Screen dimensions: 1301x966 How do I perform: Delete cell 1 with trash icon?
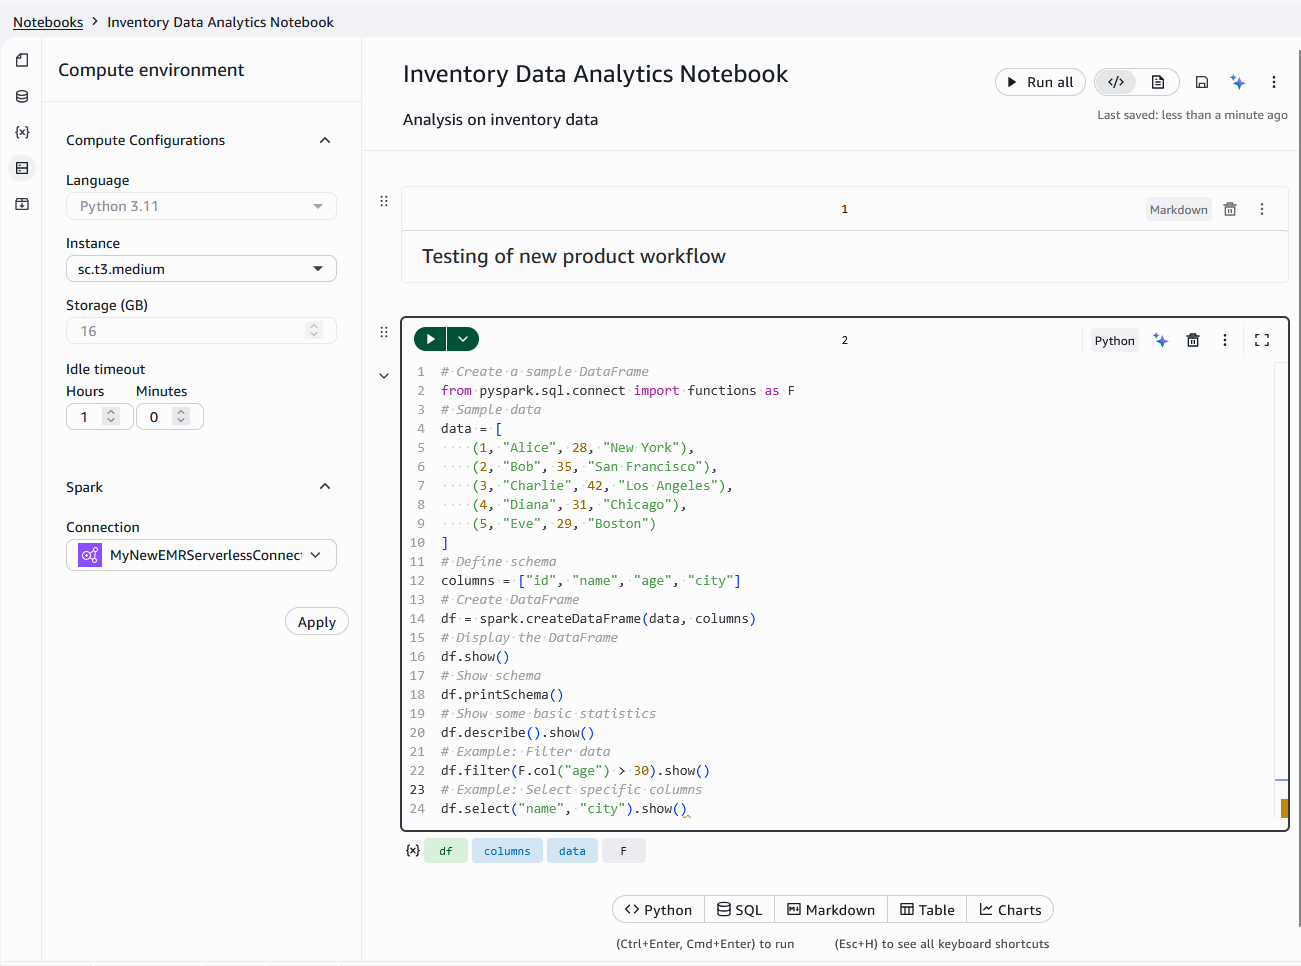click(x=1230, y=209)
